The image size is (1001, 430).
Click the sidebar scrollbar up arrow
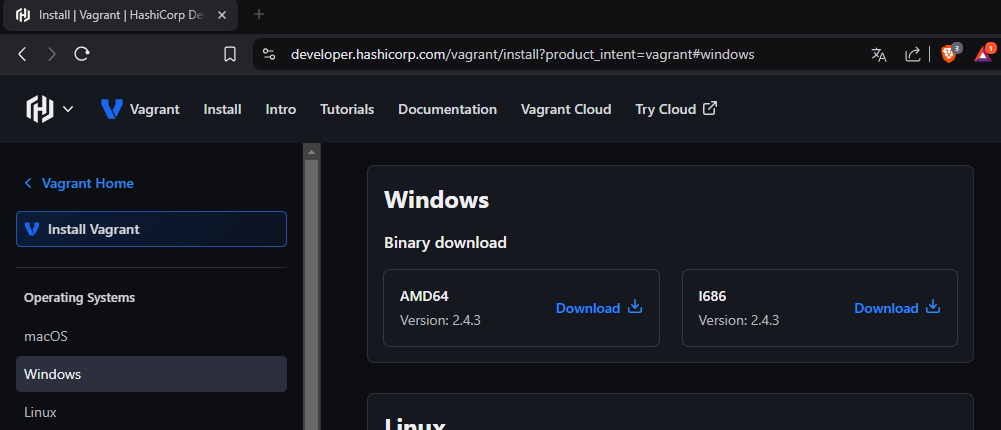(311, 152)
